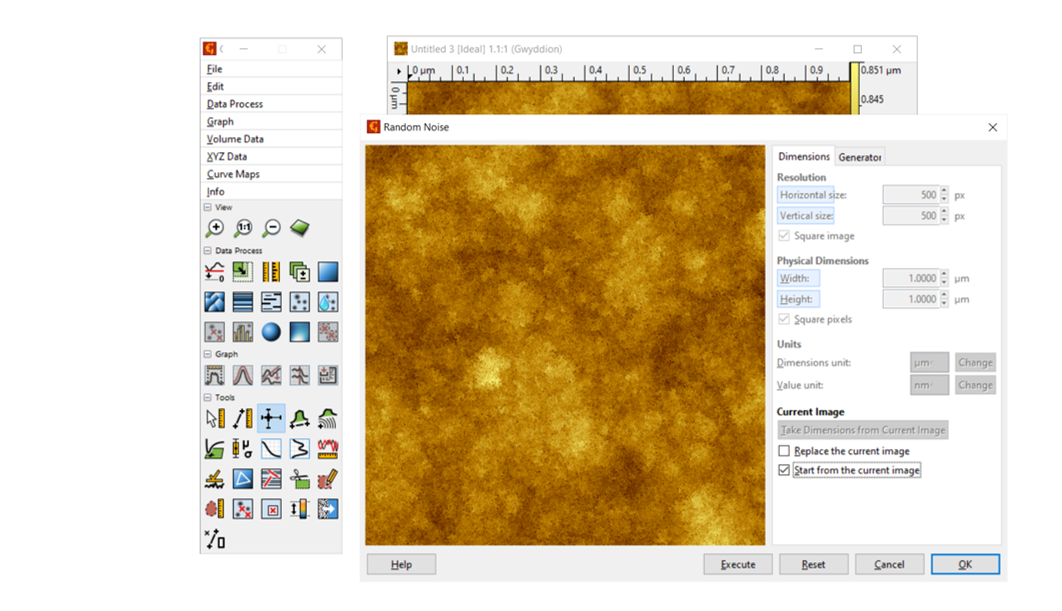Click the Reset button

pos(813,565)
